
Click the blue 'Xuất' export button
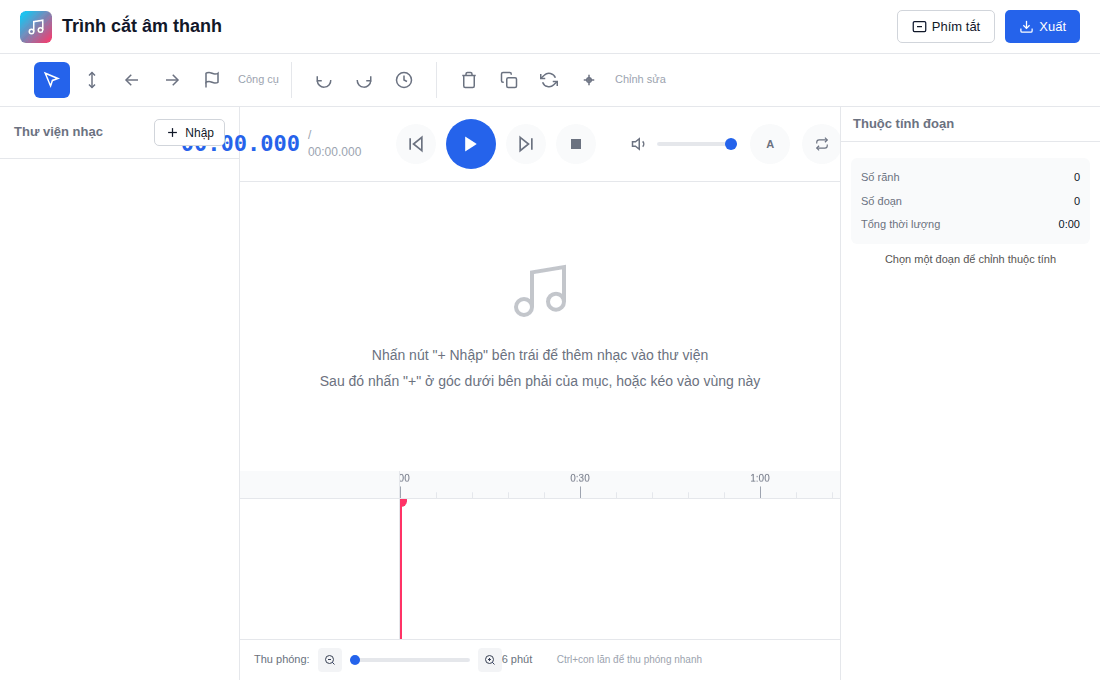click(1042, 27)
